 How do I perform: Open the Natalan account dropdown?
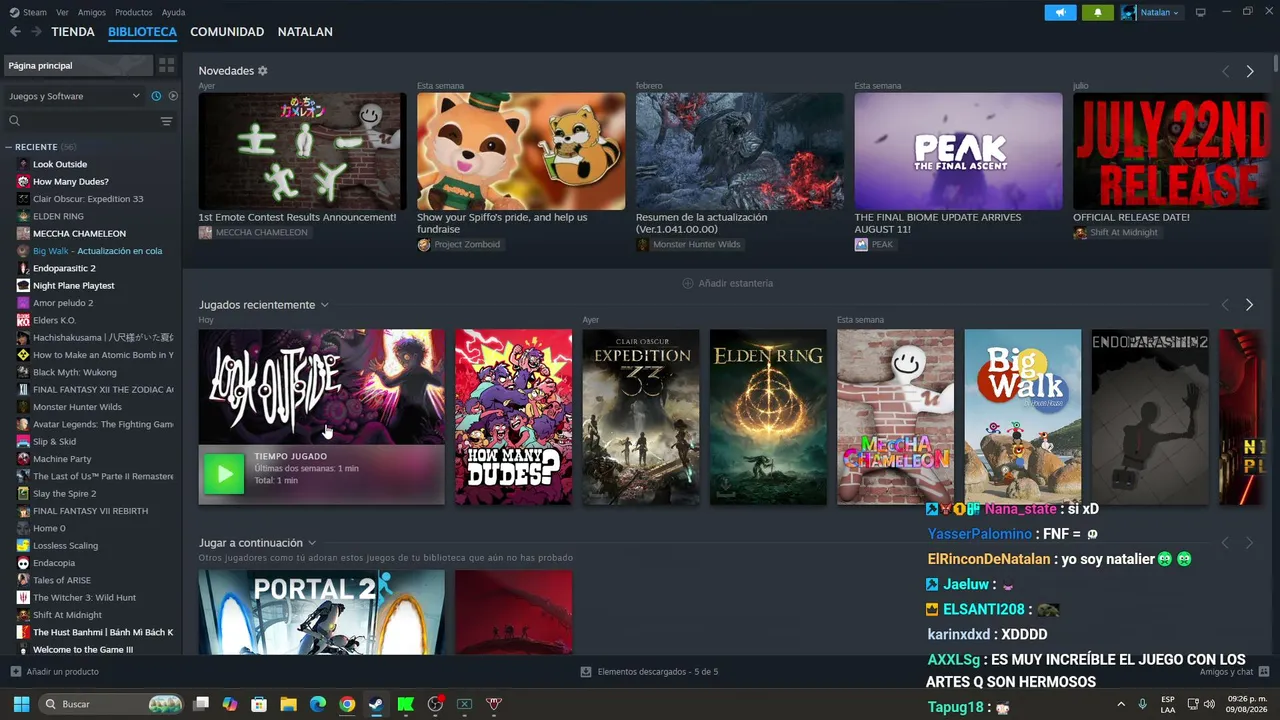click(x=1151, y=13)
